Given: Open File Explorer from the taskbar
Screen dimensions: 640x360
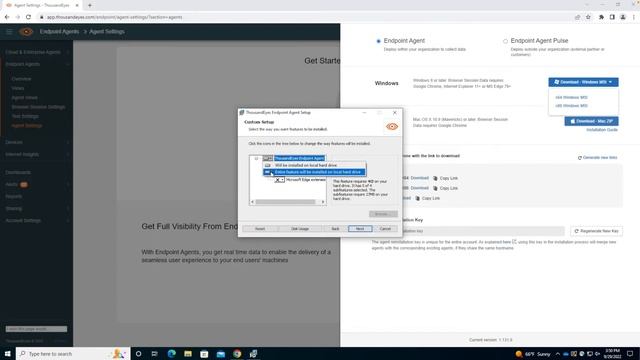Looking at the screenshot, I should [x=188, y=353].
